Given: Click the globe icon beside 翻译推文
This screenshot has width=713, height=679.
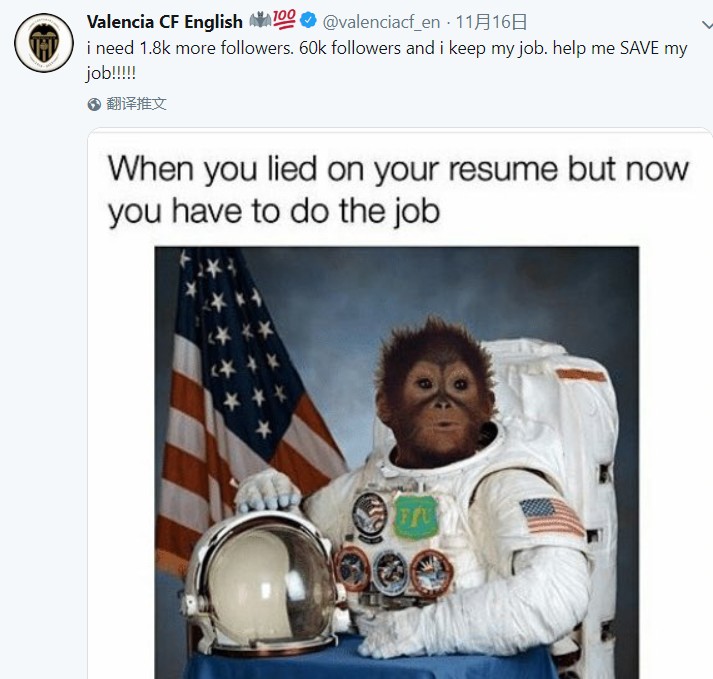Looking at the screenshot, I should point(94,105).
